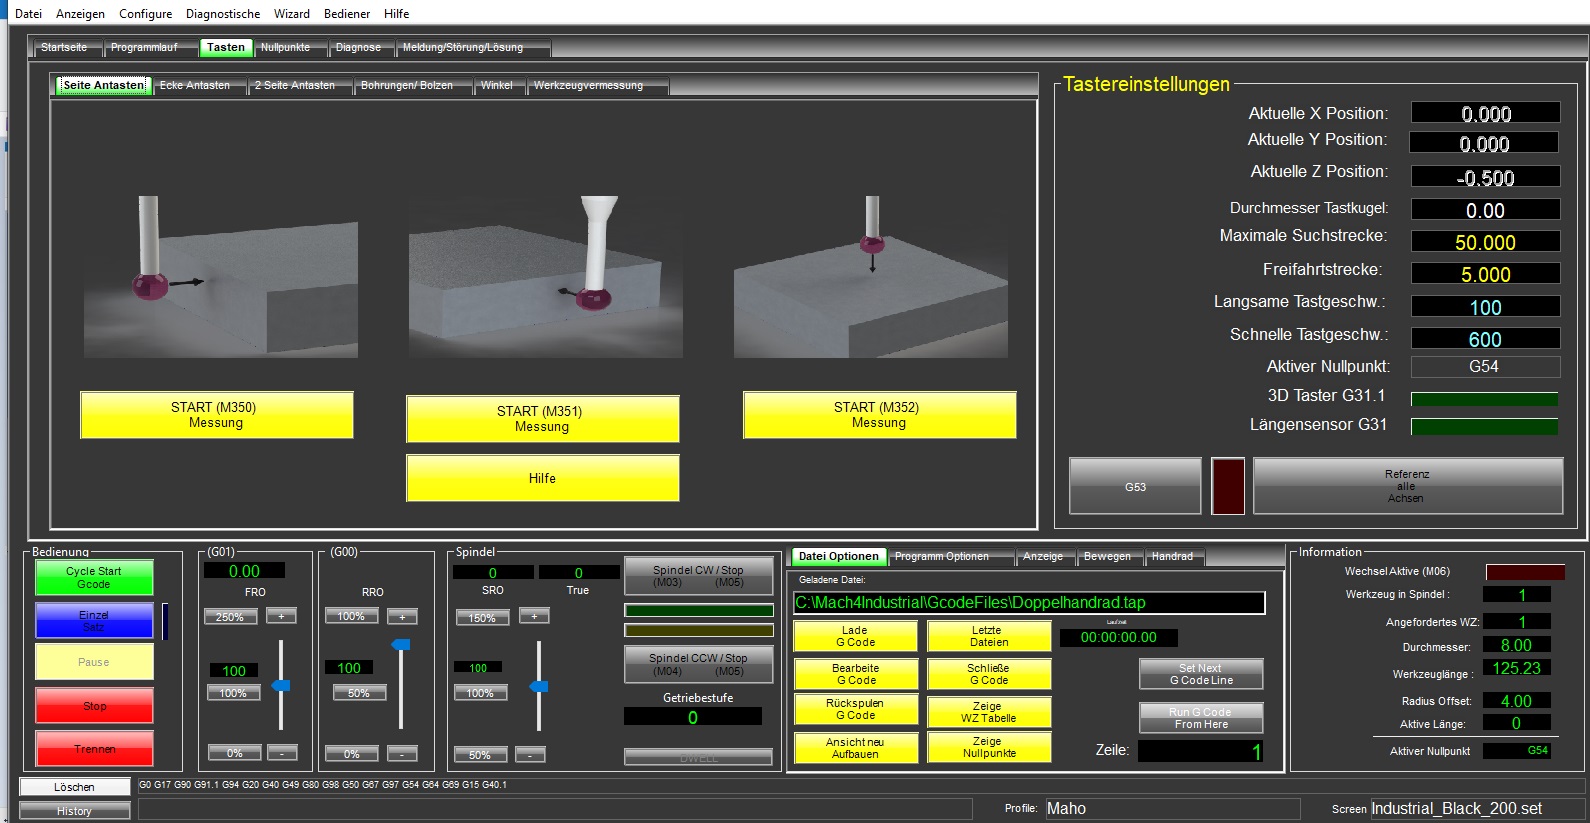Click the dark red indicator beside G53
The height and width of the screenshot is (823, 1590).
[x=1227, y=486]
